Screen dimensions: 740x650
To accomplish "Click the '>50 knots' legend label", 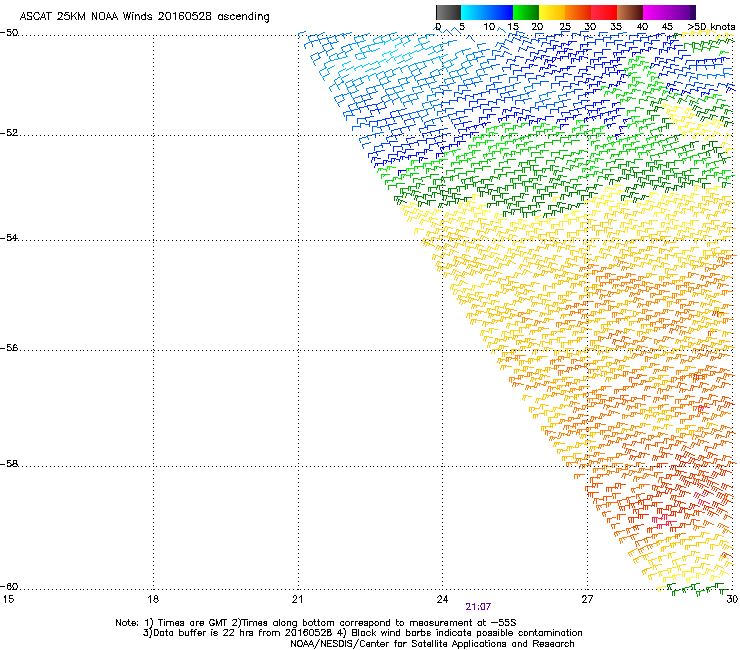I will coord(711,27).
